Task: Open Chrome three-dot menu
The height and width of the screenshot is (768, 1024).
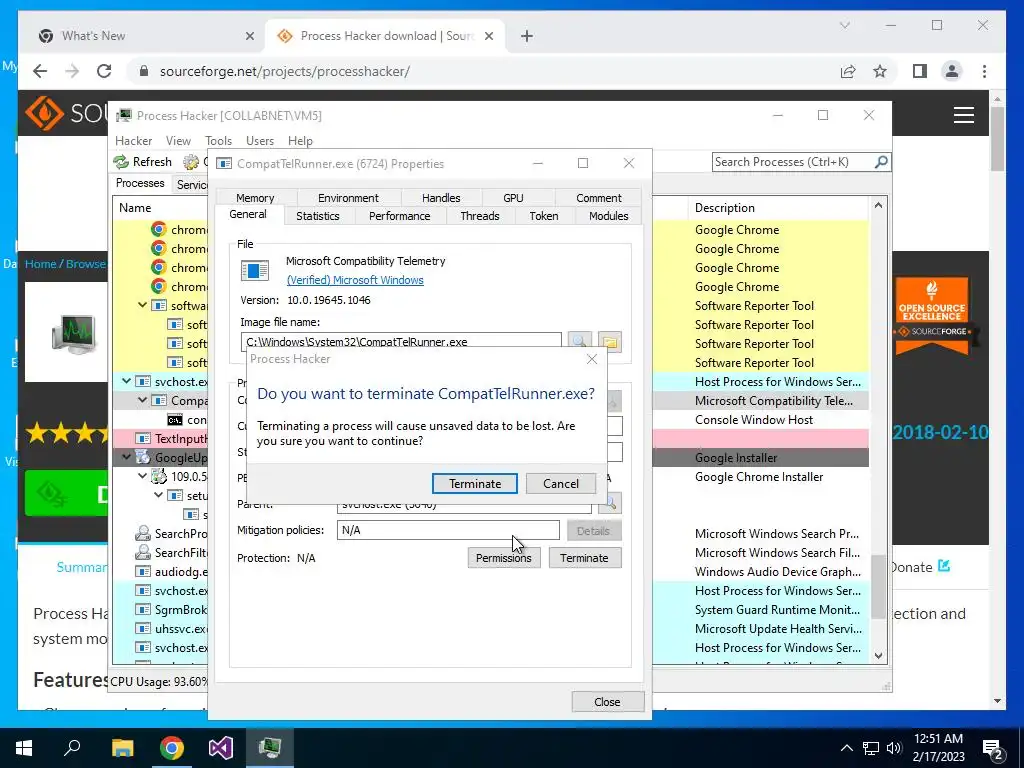Action: (984, 71)
